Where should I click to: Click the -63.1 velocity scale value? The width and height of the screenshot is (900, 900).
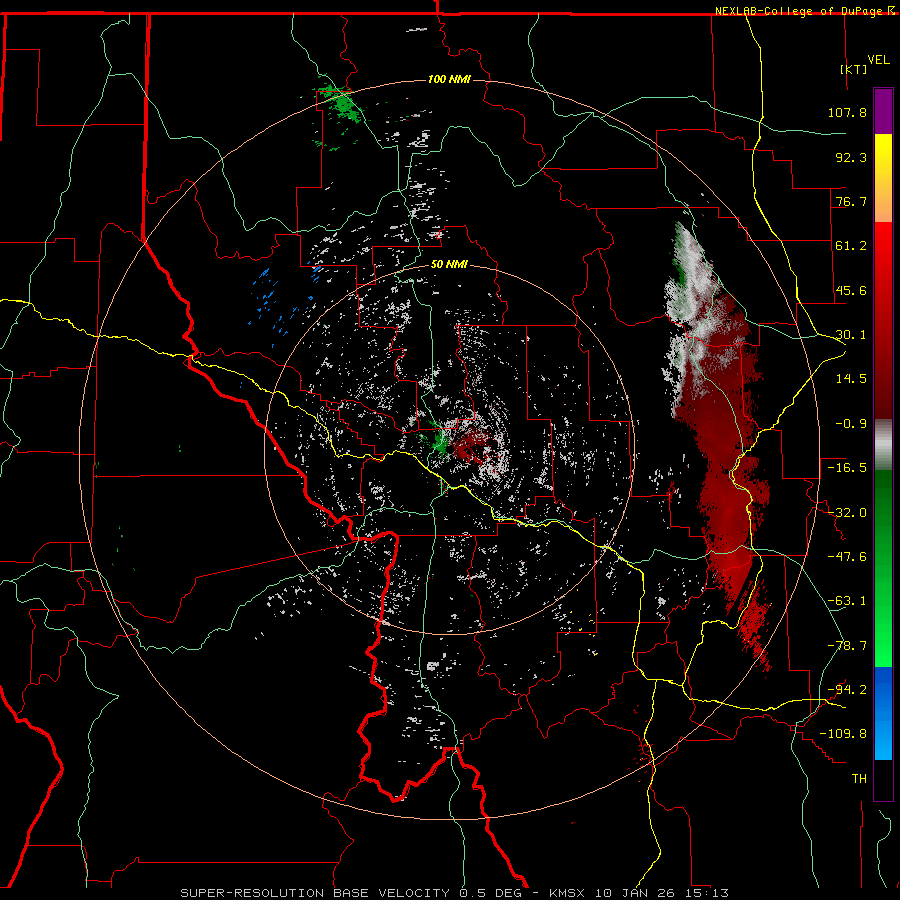click(847, 601)
